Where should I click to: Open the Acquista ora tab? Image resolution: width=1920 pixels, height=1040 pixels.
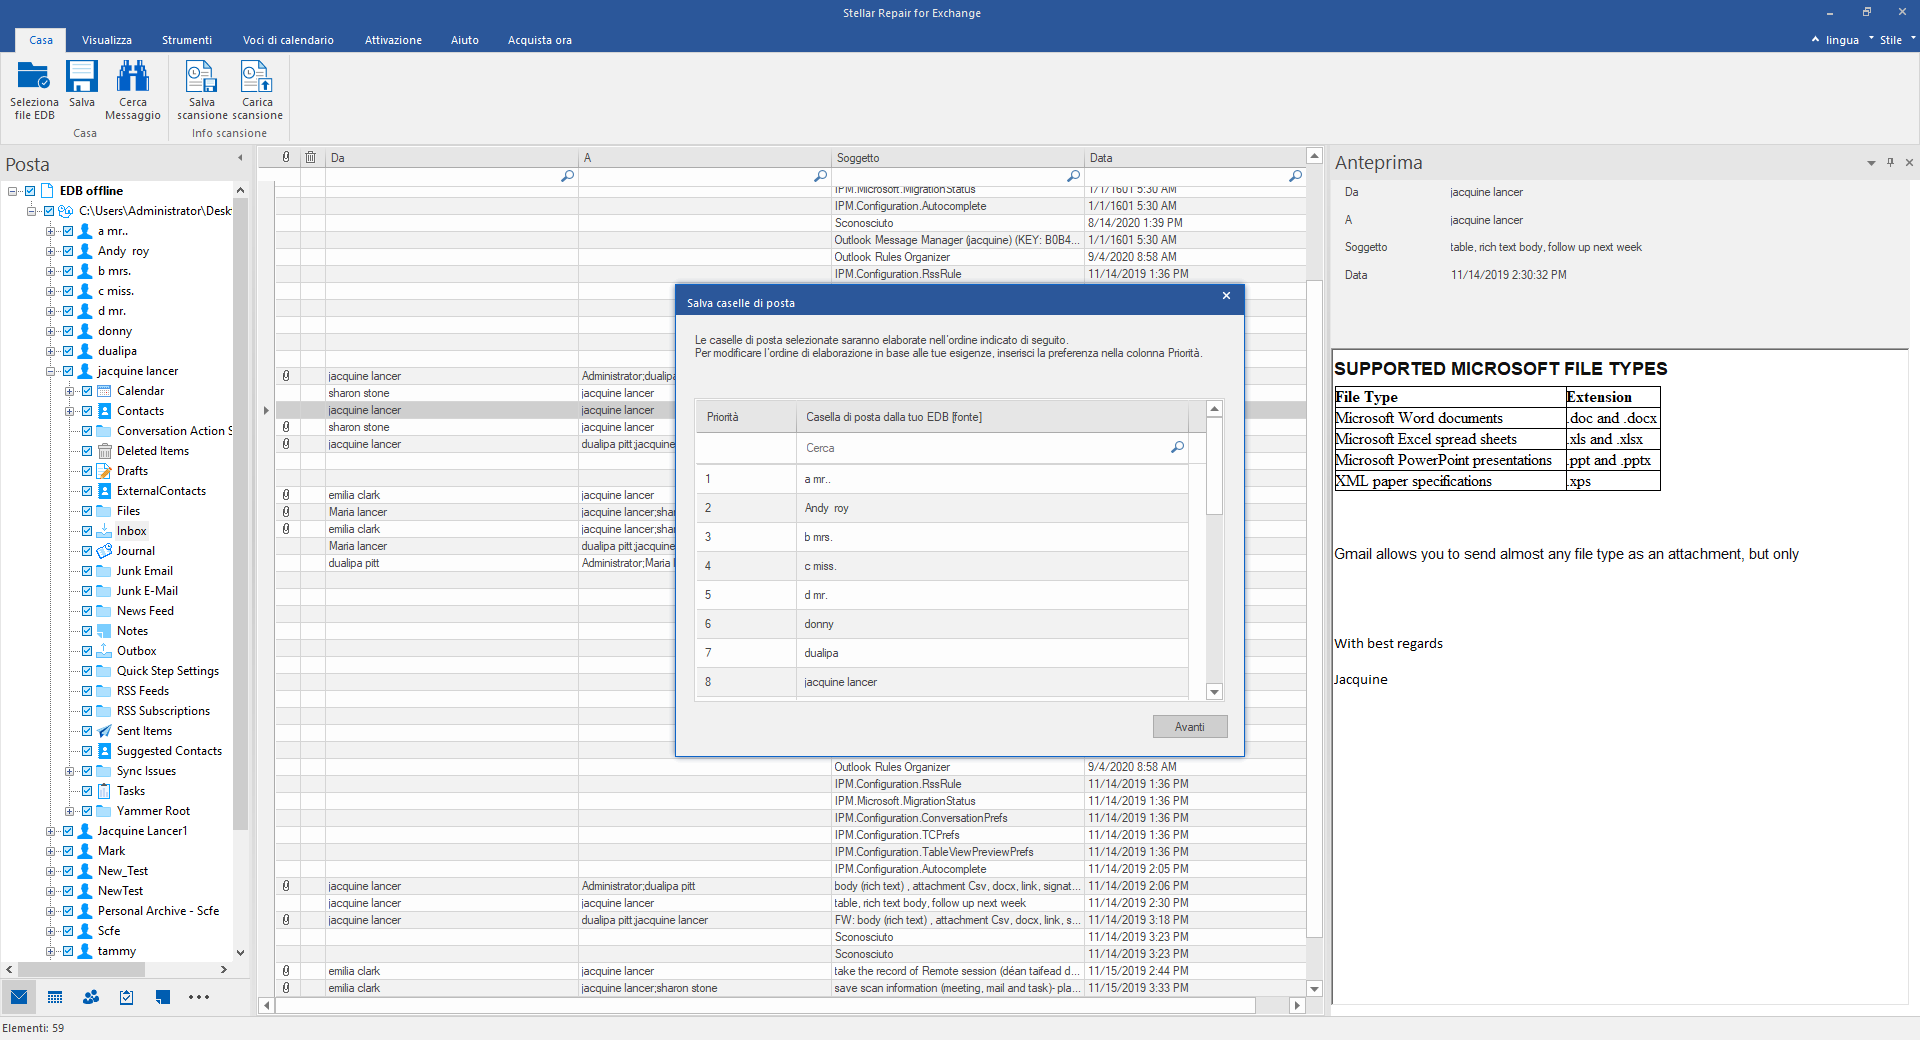pos(540,40)
